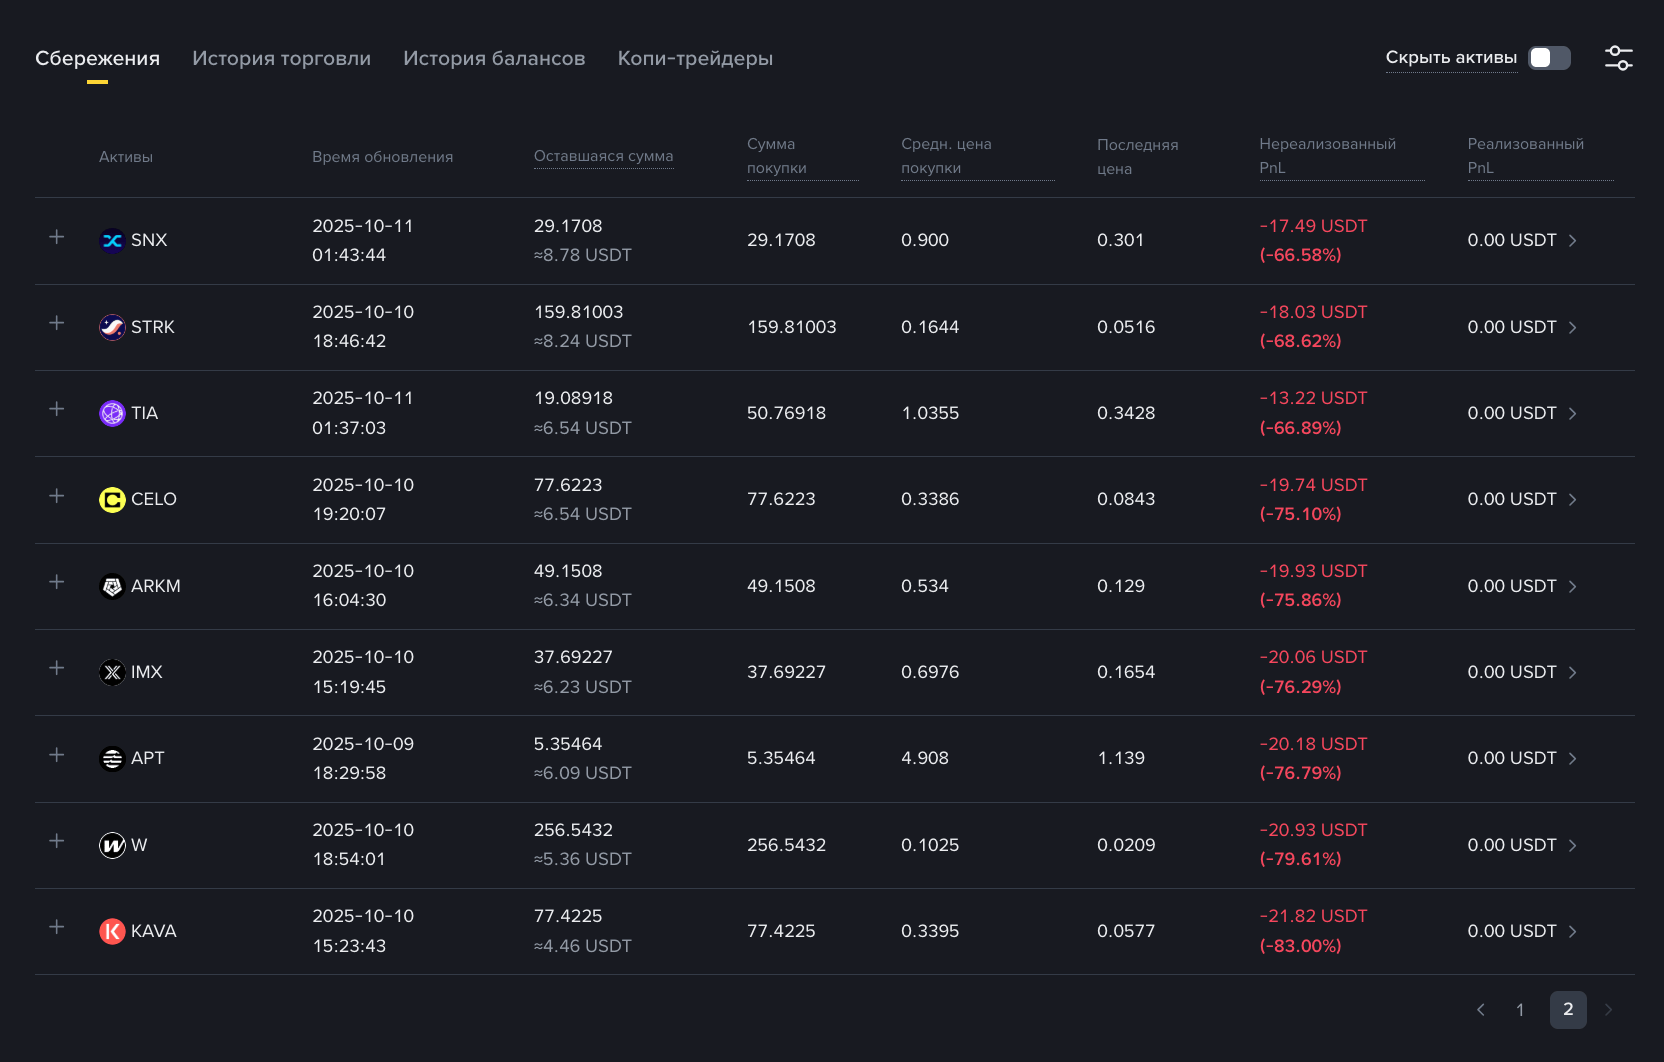The width and height of the screenshot is (1664, 1062).
Task: Click the KAVA coin icon
Action: pos(112,932)
